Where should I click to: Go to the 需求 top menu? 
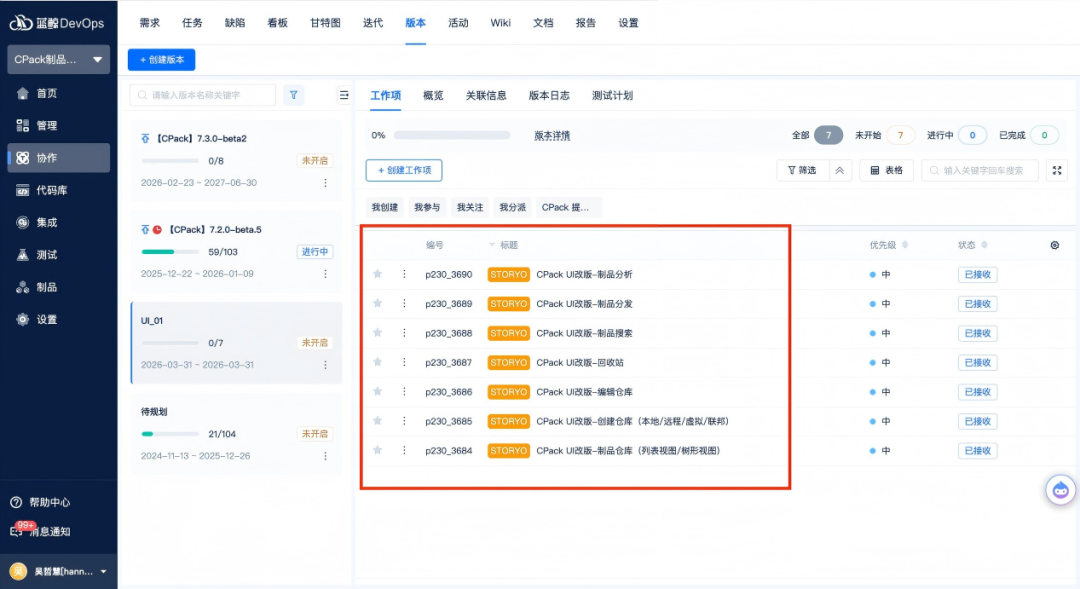[149, 23]
